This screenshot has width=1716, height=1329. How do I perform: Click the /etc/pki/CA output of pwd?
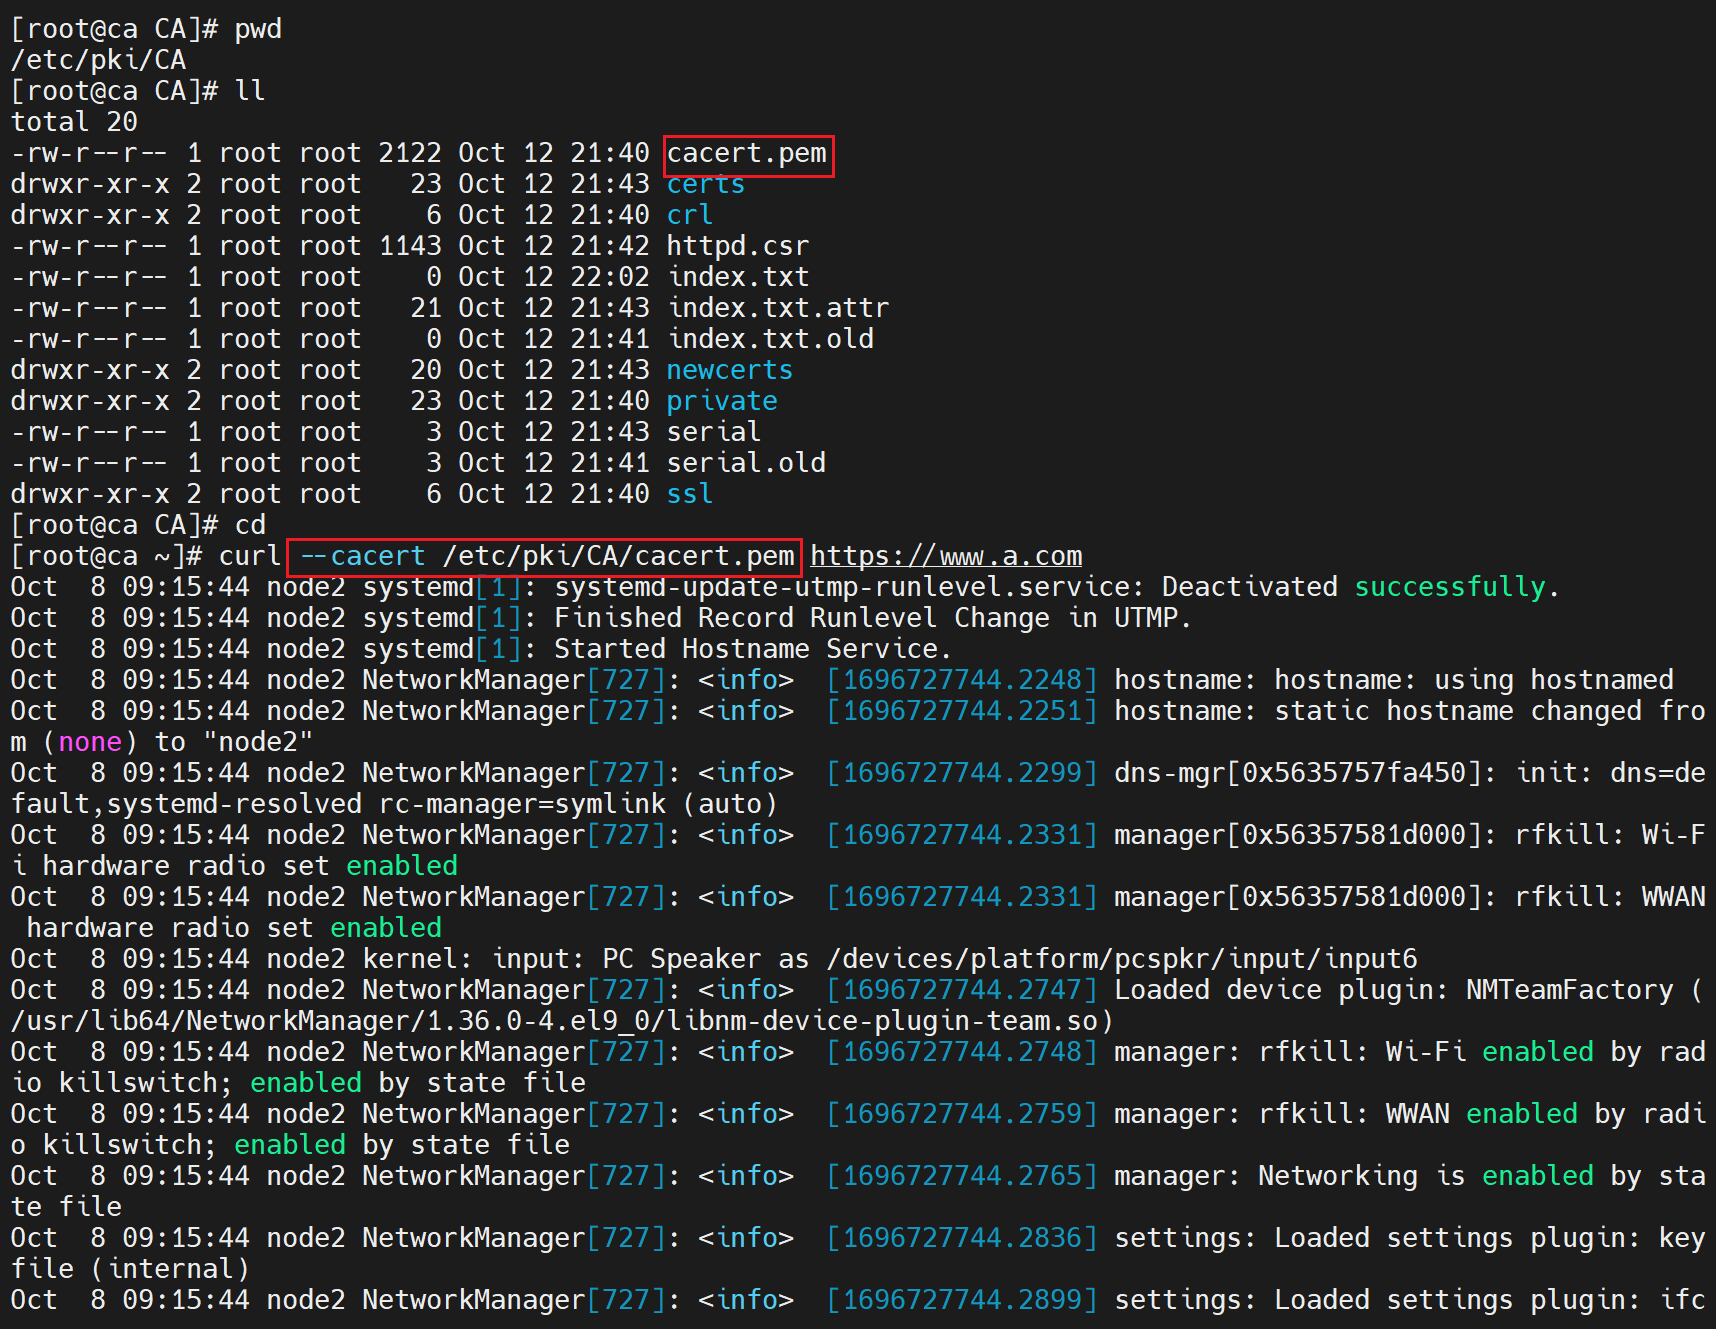pos(98,60)
